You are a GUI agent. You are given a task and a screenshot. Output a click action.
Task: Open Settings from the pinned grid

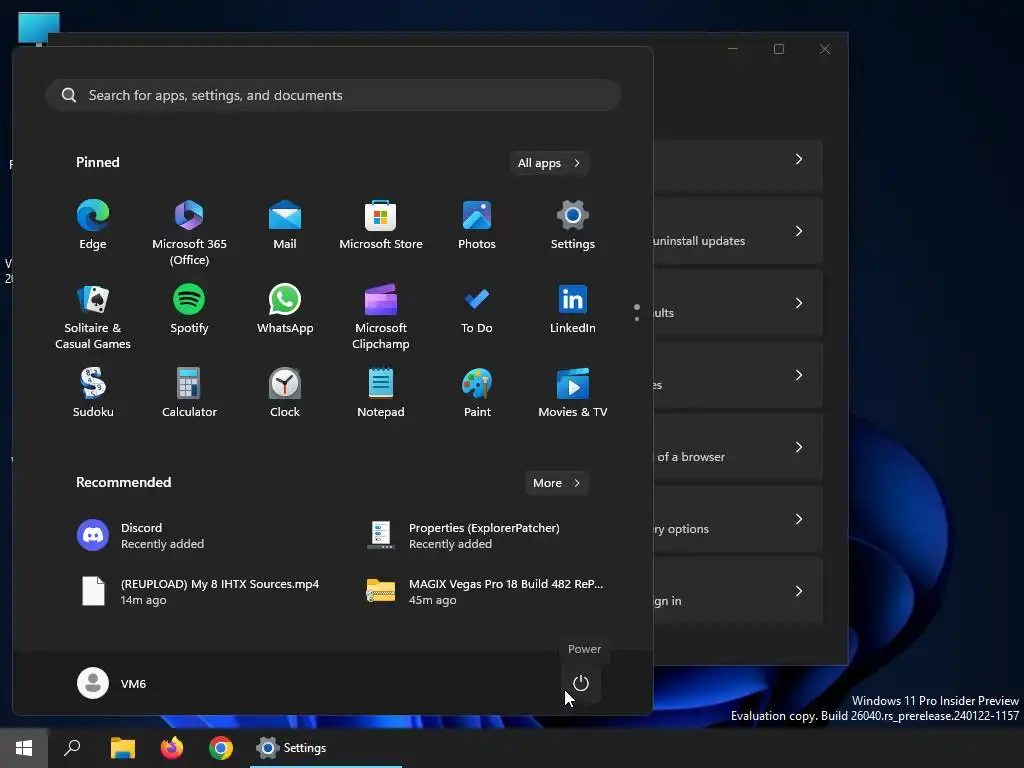tap(573, 225)
